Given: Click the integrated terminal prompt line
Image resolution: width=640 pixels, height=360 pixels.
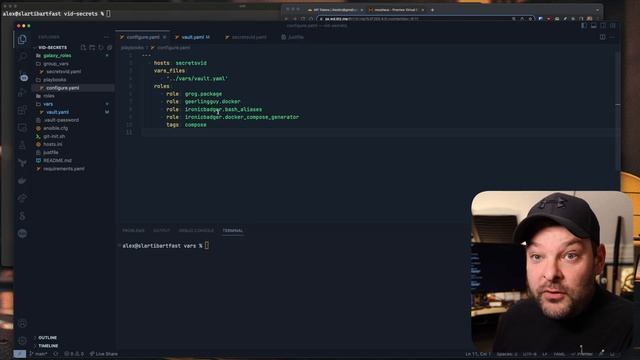Looking at the screenshot, I should [166, 246].
